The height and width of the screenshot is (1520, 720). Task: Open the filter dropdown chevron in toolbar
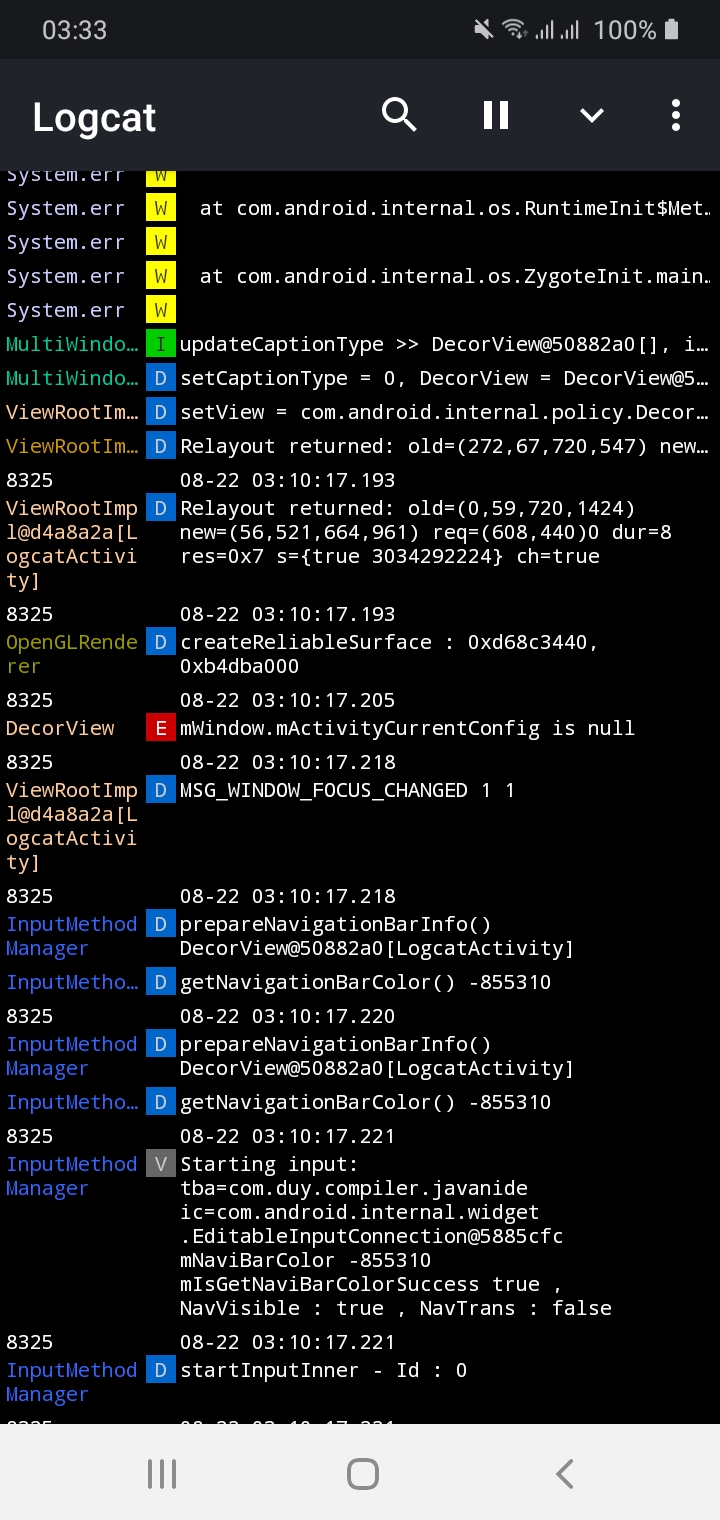tap(591, 115)
